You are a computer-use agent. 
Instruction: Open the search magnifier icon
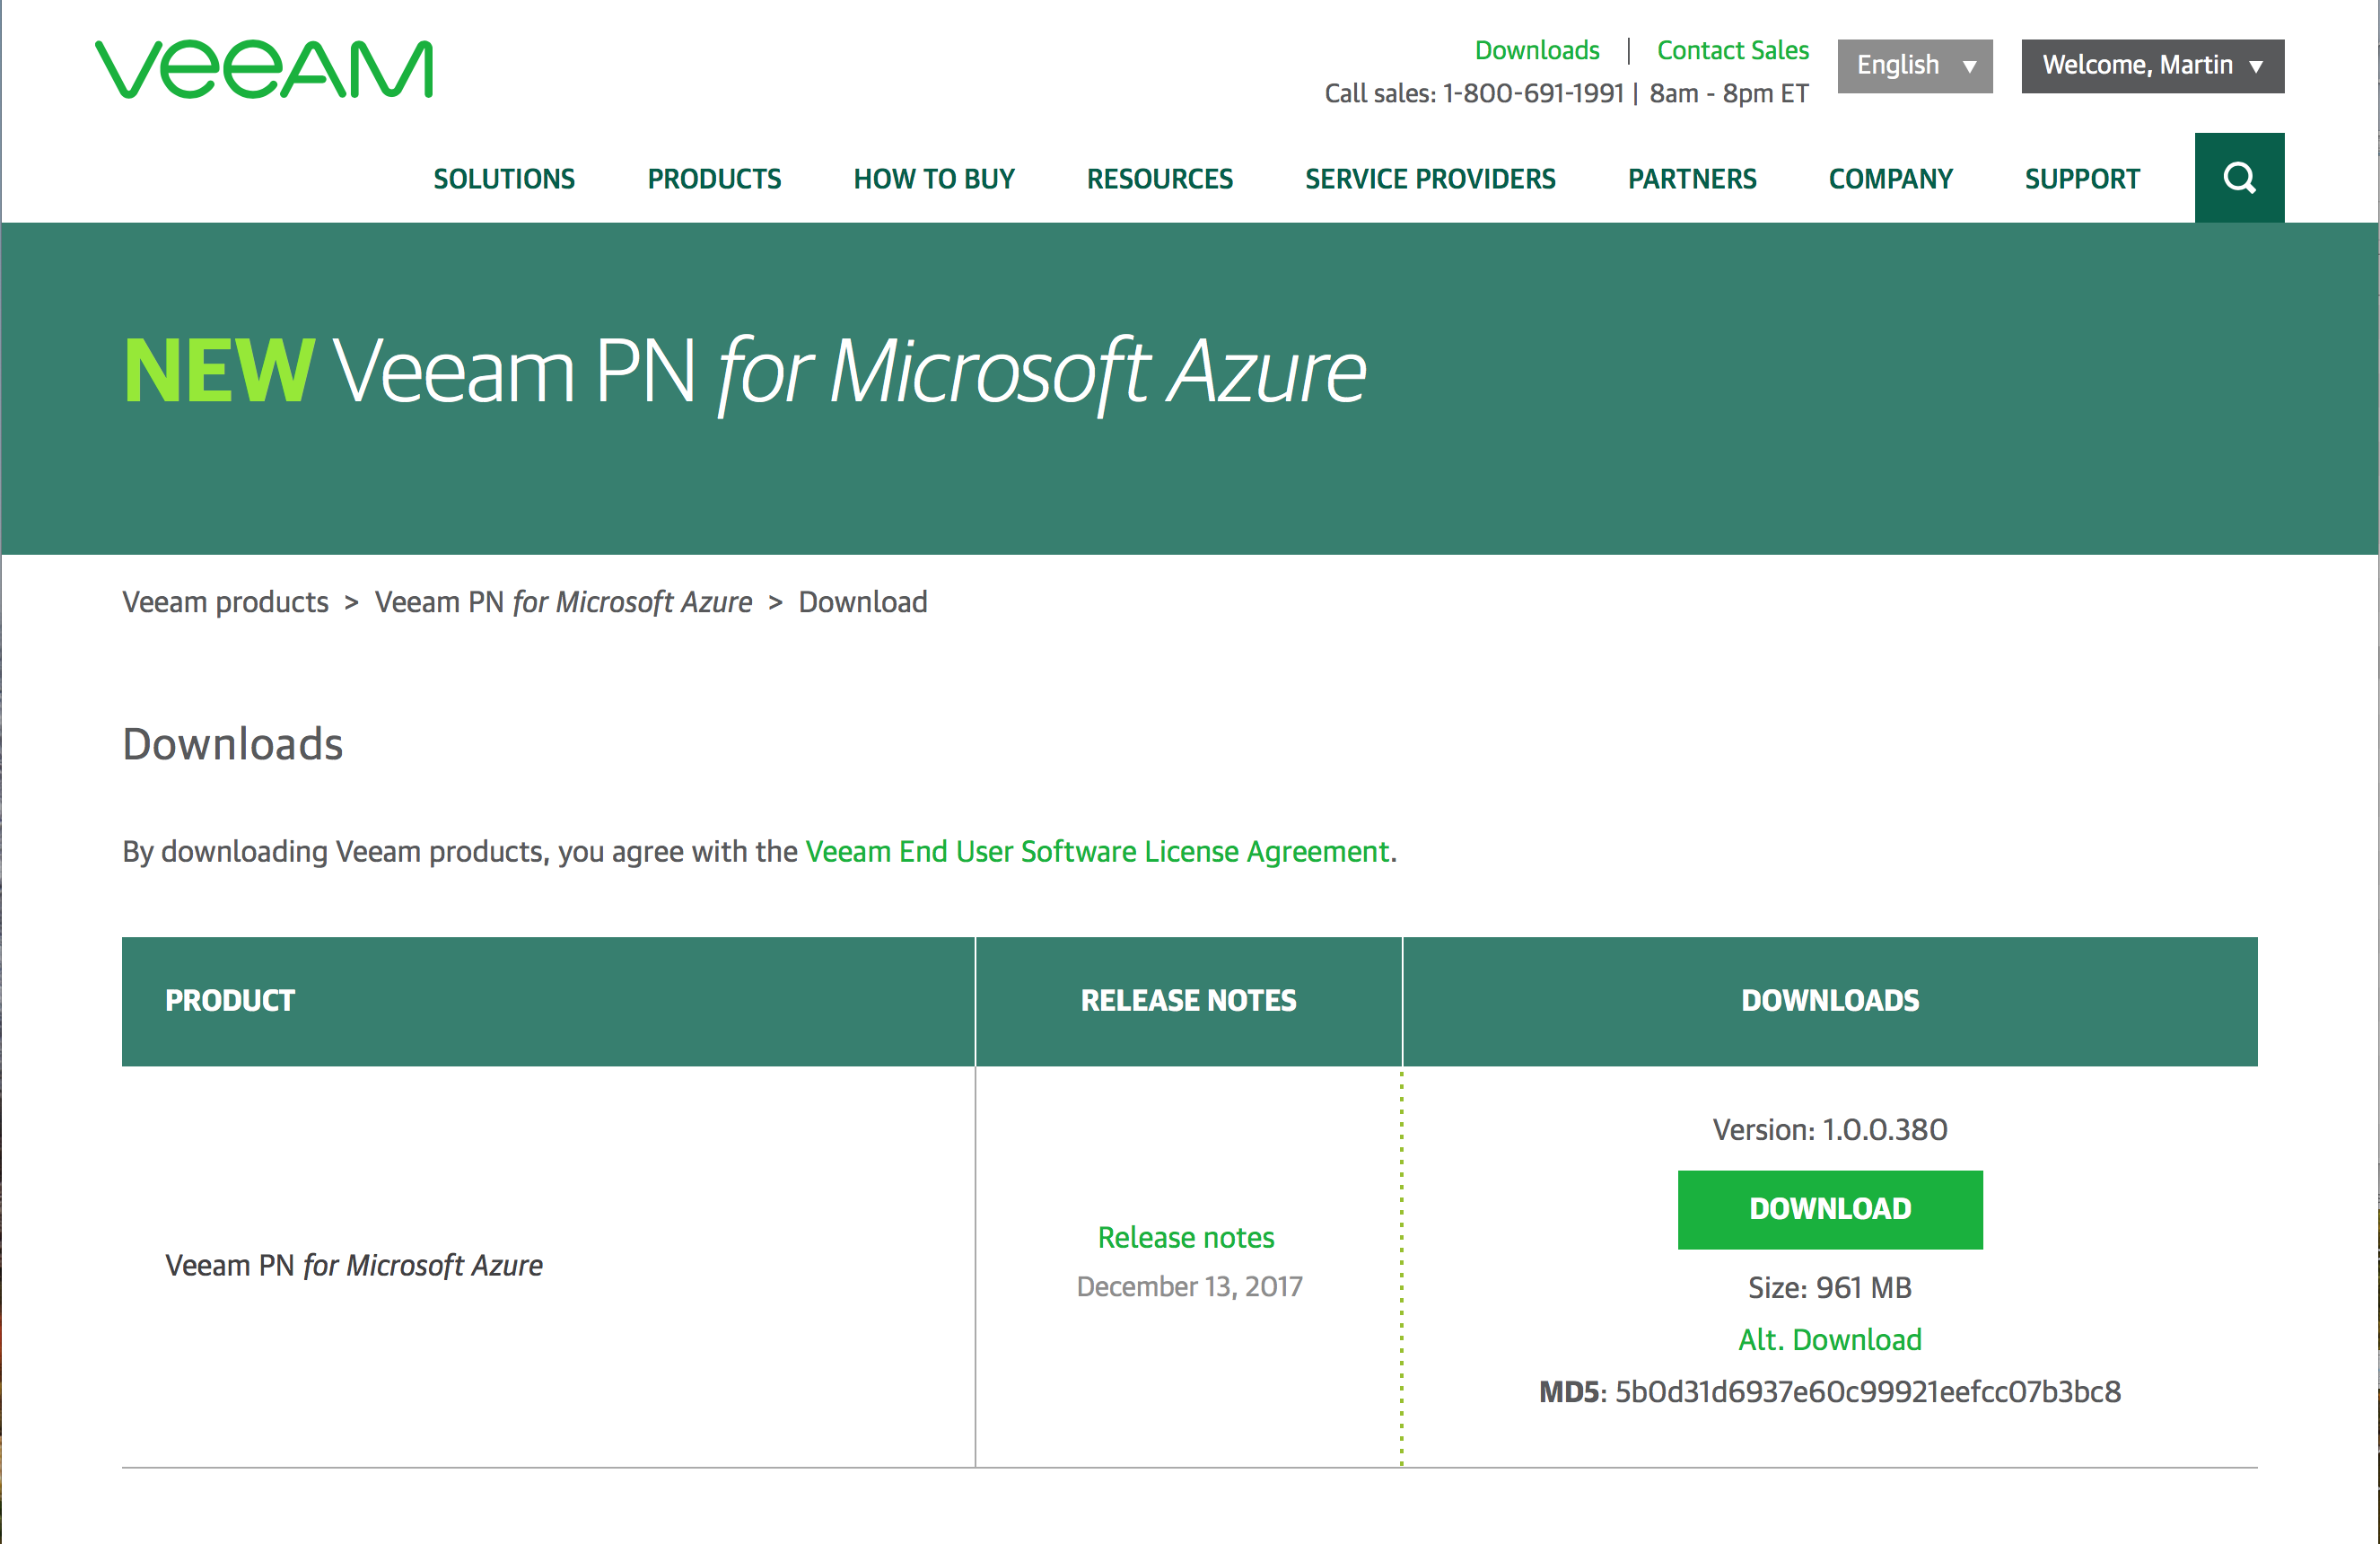[x=2239, y=178]
